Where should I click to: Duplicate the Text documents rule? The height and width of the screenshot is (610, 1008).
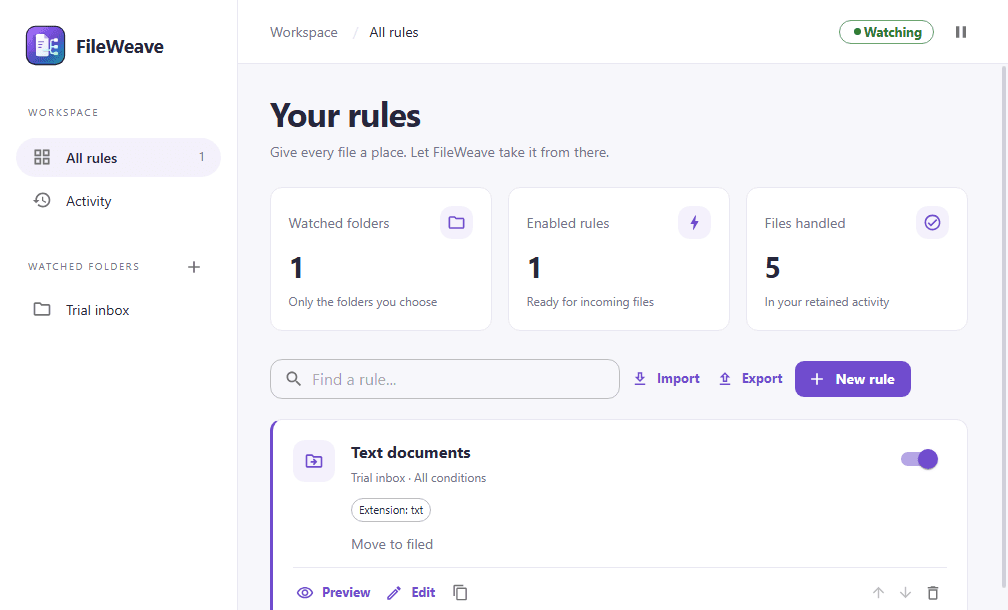(x=460, y=592)
